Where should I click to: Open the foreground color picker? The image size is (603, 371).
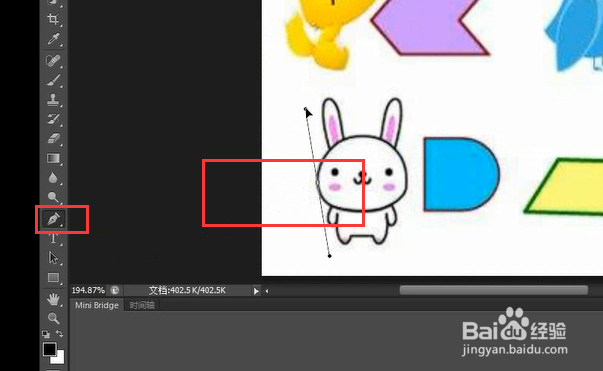click(49, 349)
